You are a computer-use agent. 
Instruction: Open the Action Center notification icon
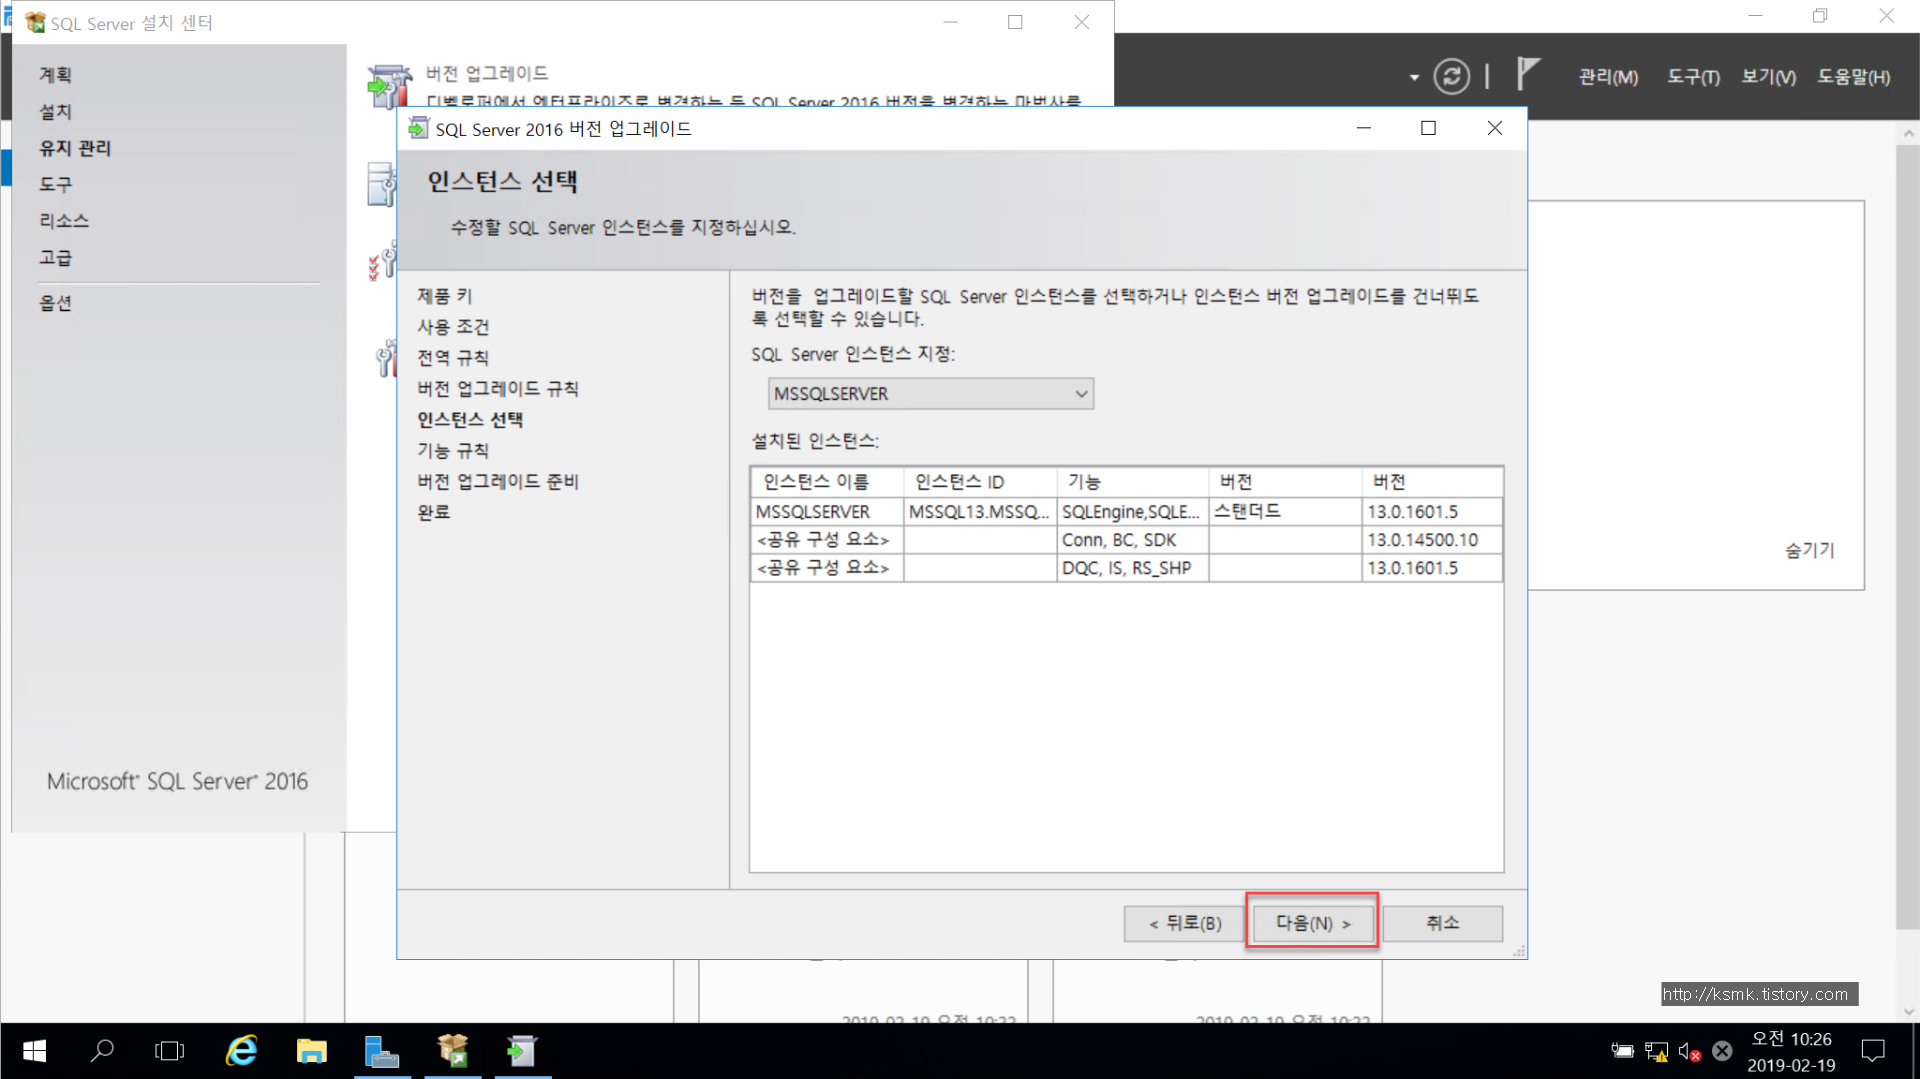coord(1873,1051)
